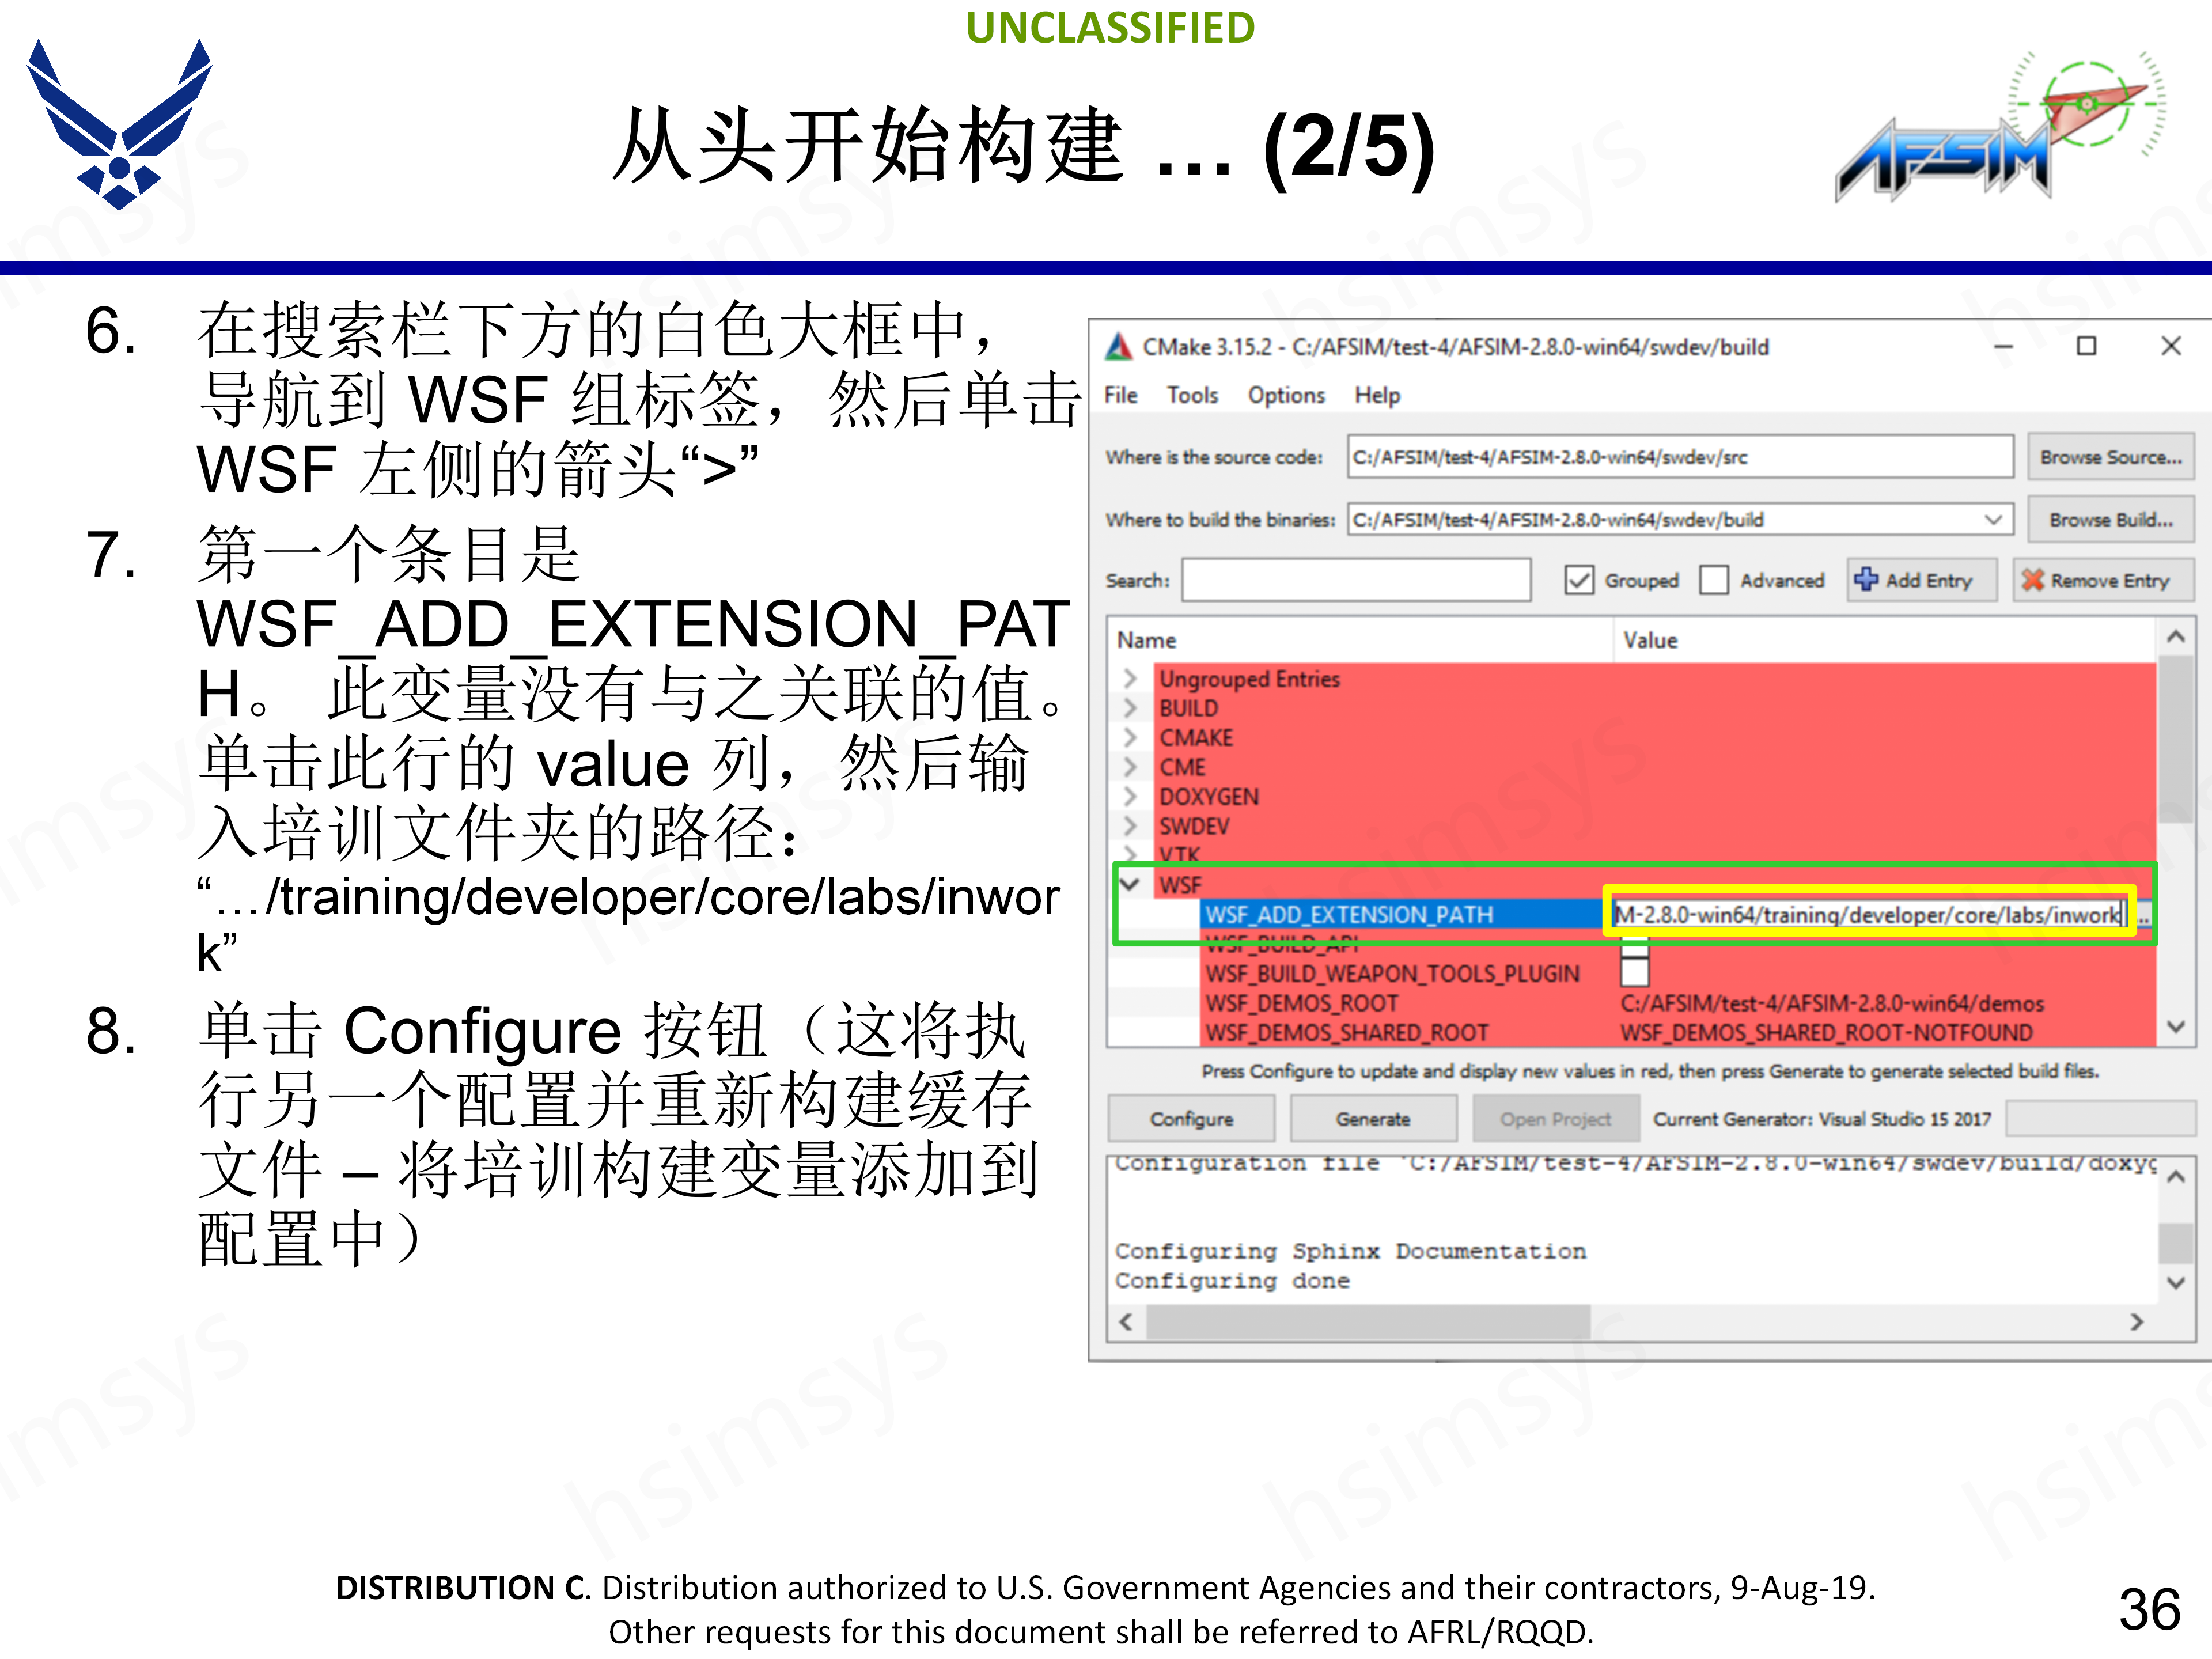Viewport: 2212px width, 1659px height.
Task: Click the Remove Entry red X icon
Action: pos(2033,580)
